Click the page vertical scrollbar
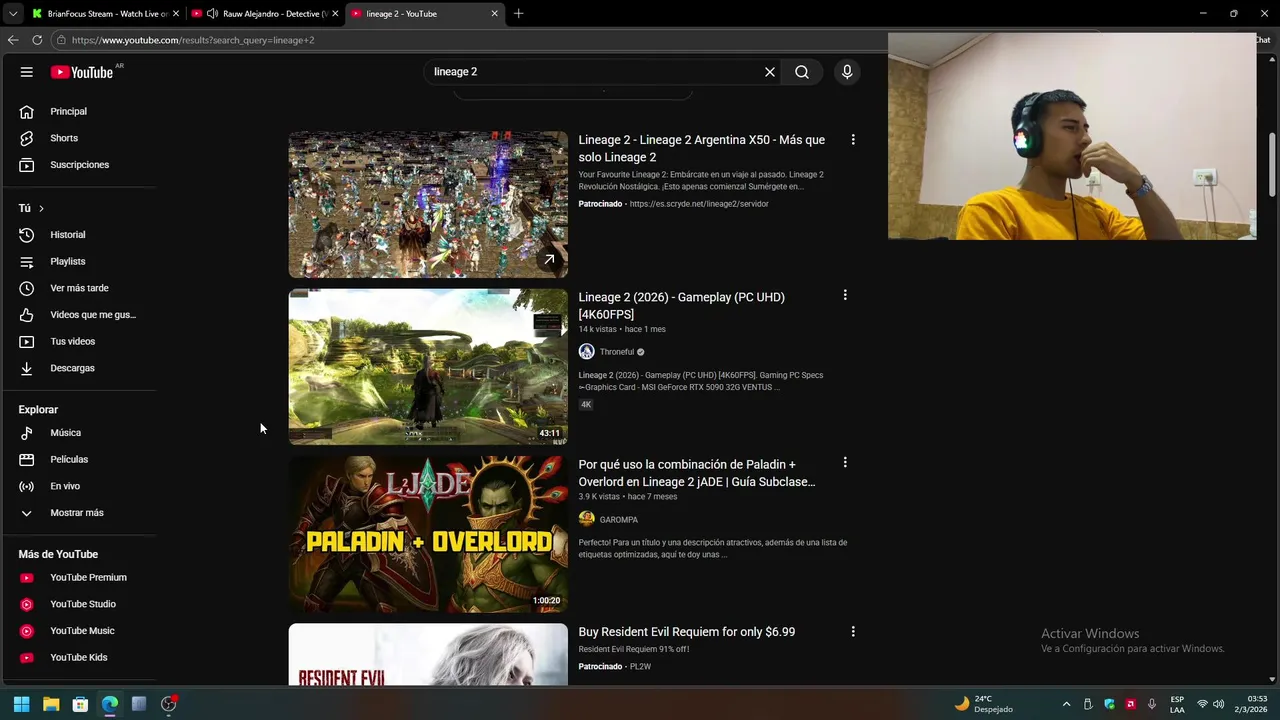 pos(1272,163)
